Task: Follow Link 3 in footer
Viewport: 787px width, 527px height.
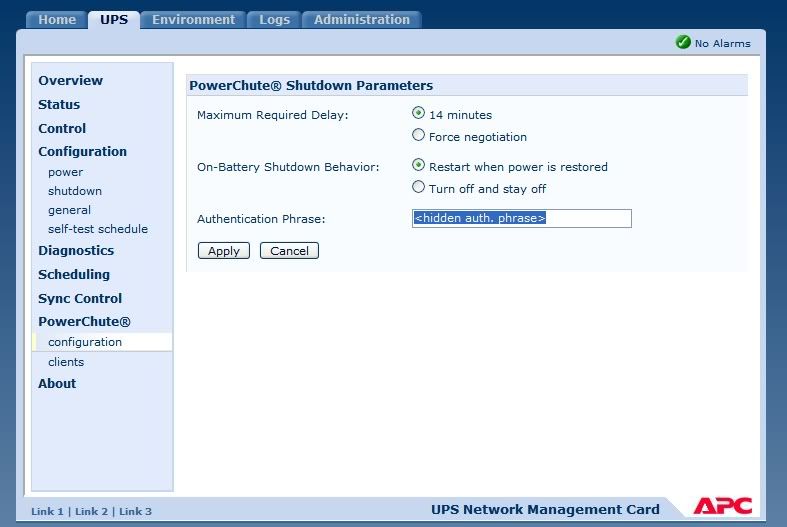Action: [x=135, y=511]
